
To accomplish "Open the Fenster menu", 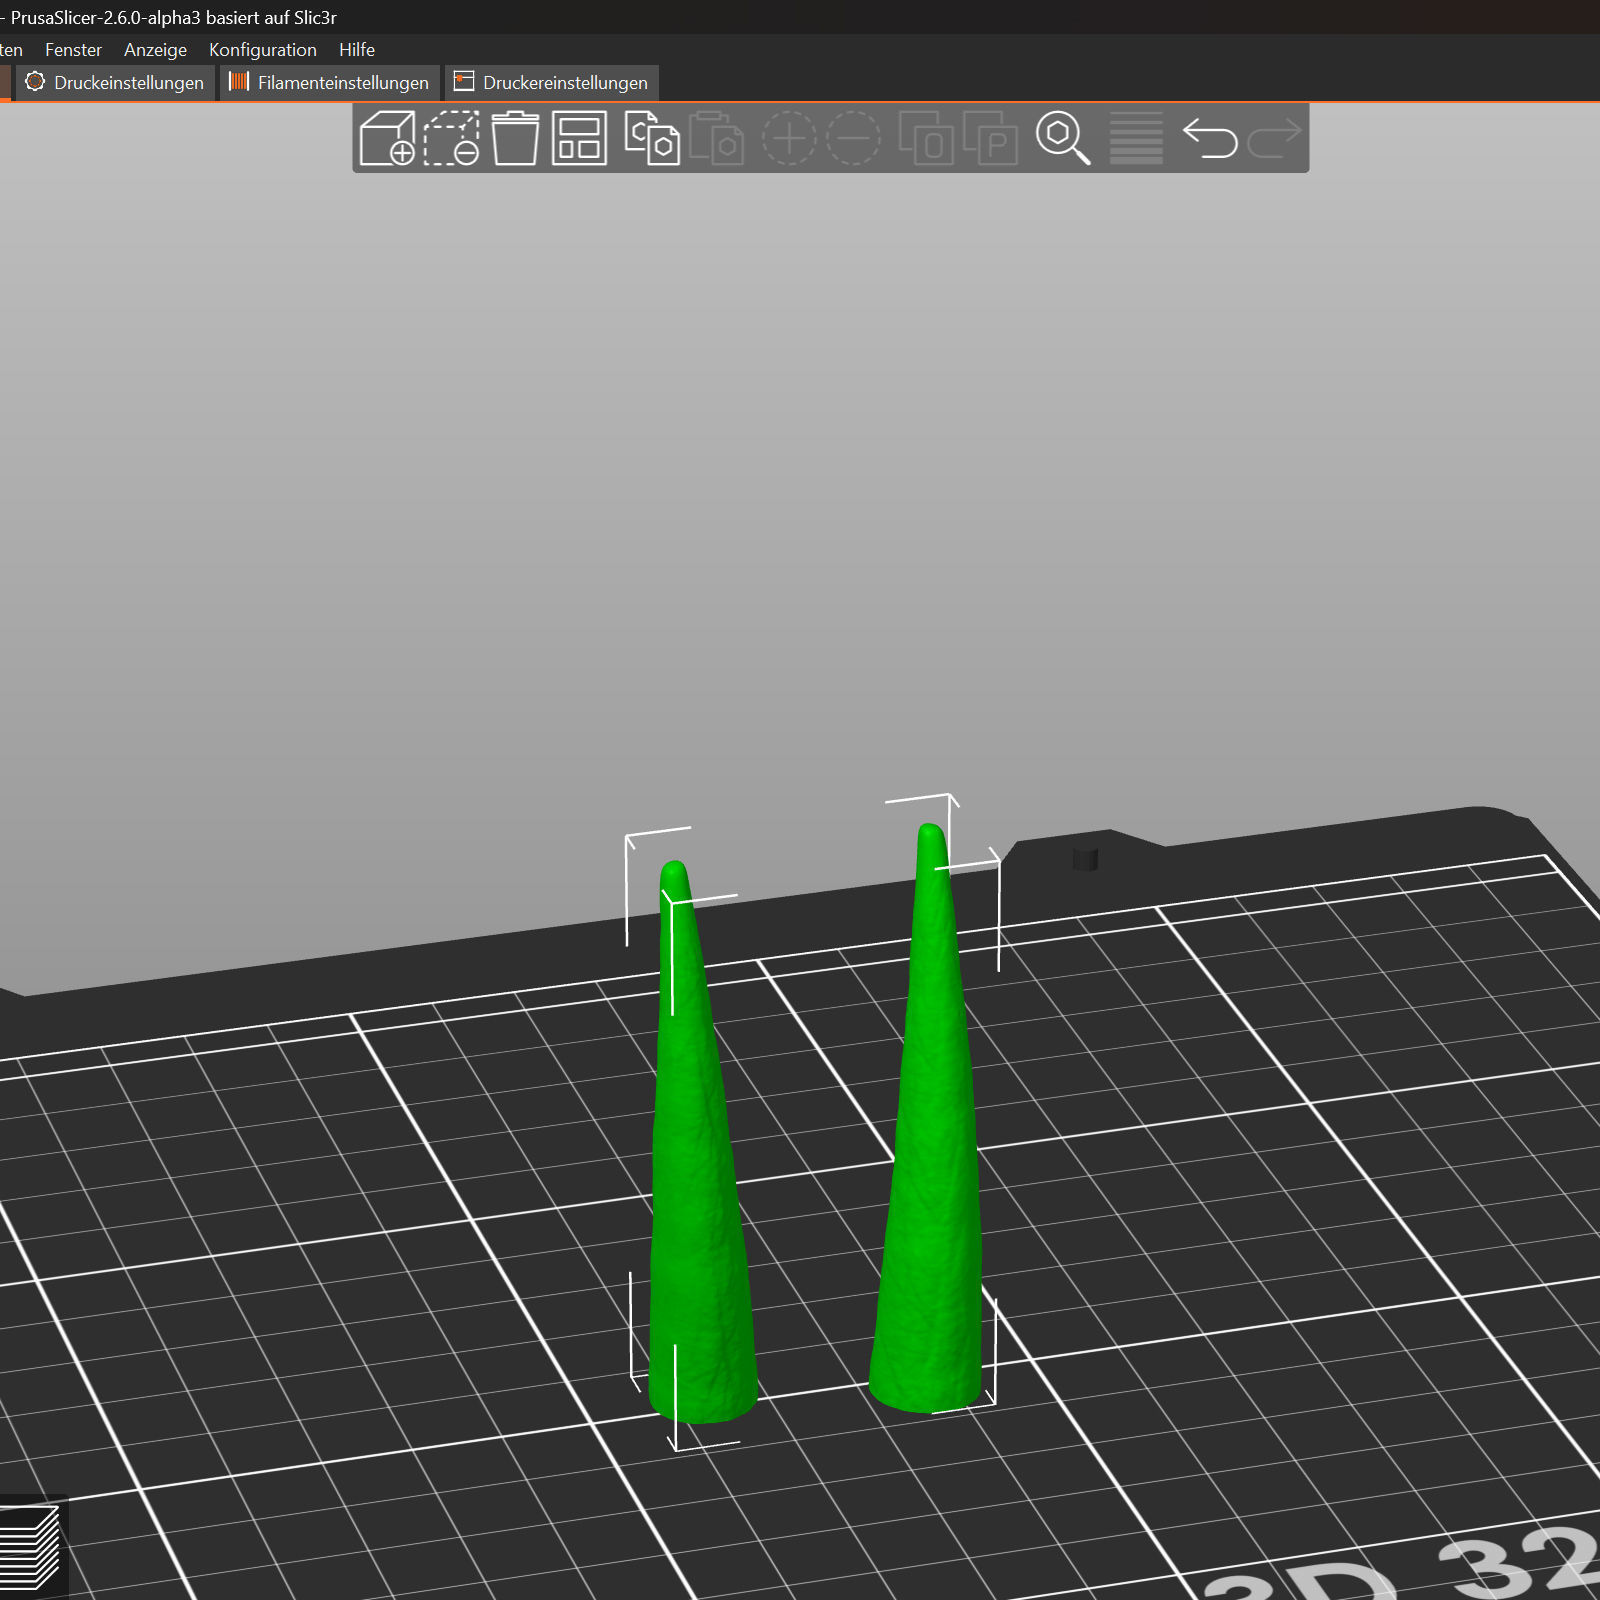I will click(x=73, y=50).
